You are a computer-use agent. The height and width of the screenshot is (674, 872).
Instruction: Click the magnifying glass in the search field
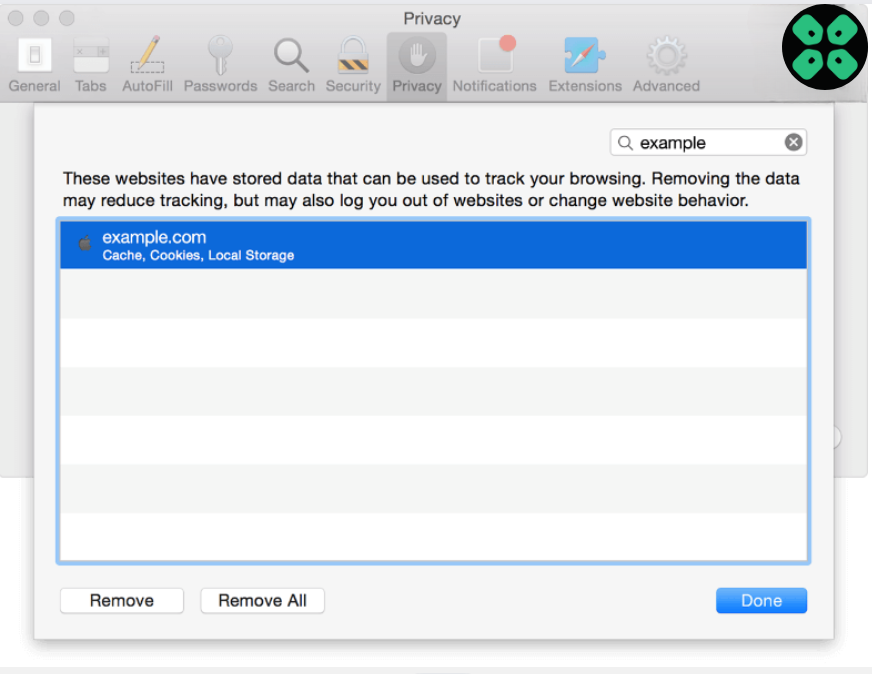pyautogui.click(x=625, y=143)
